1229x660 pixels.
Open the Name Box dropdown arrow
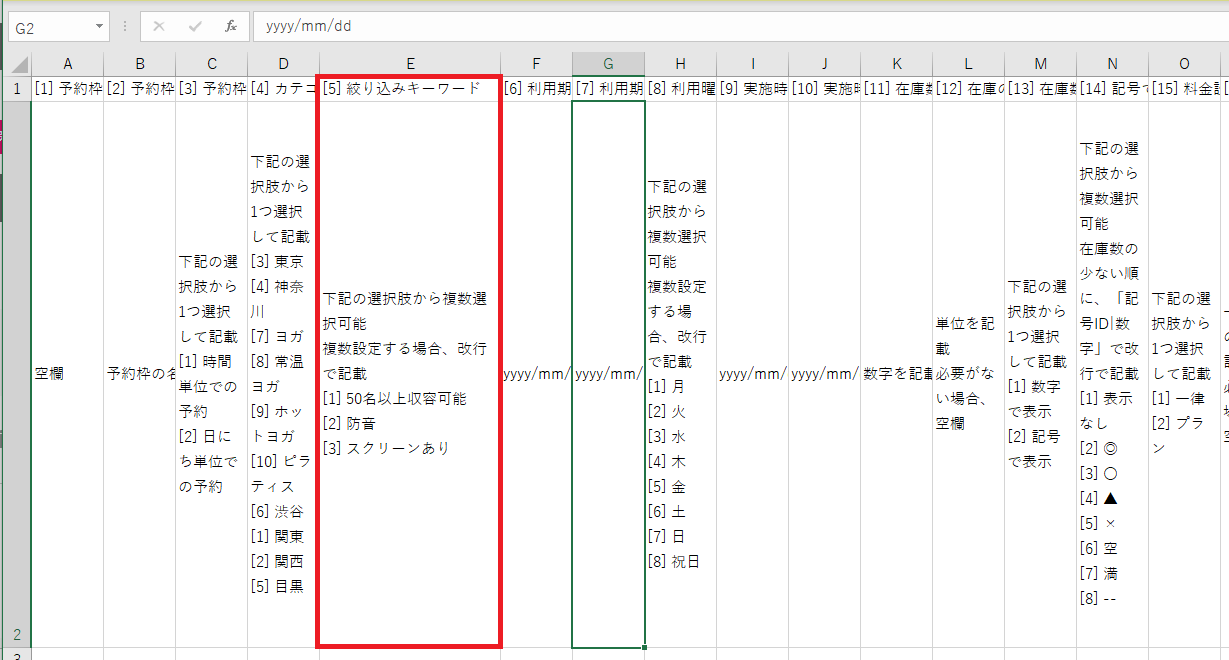[99, 27]
